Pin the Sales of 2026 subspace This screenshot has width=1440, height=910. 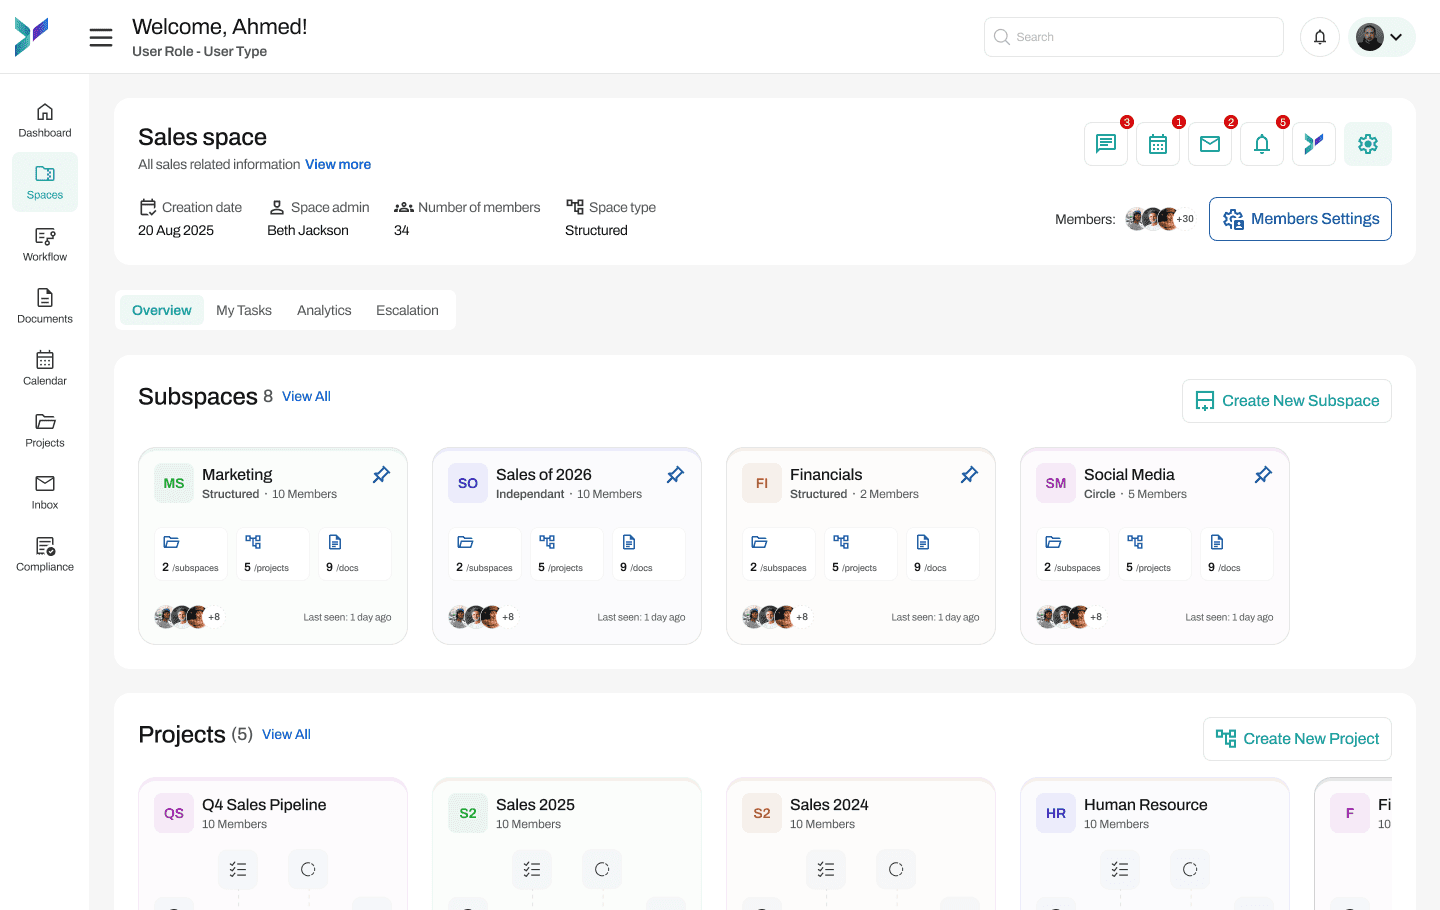[675, 475]
